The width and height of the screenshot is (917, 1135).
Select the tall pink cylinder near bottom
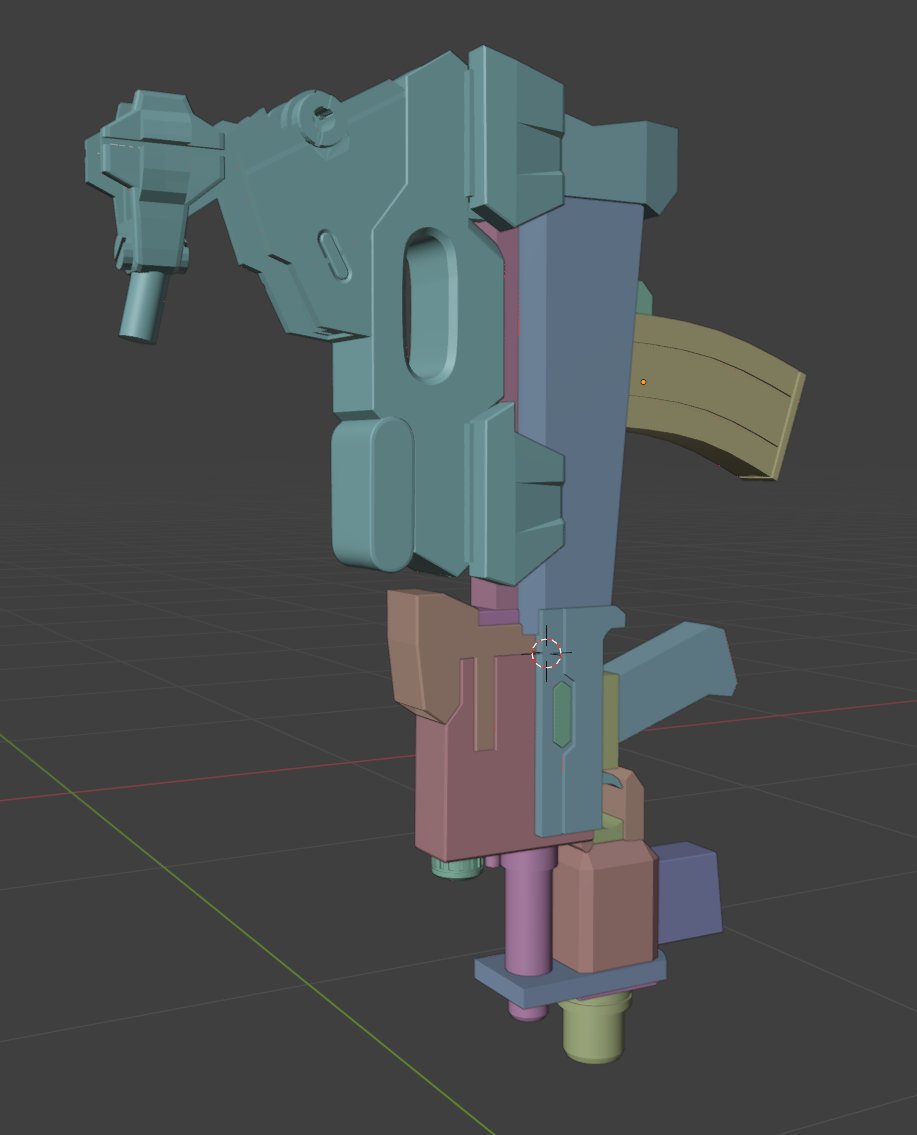[x=528, y=912]
